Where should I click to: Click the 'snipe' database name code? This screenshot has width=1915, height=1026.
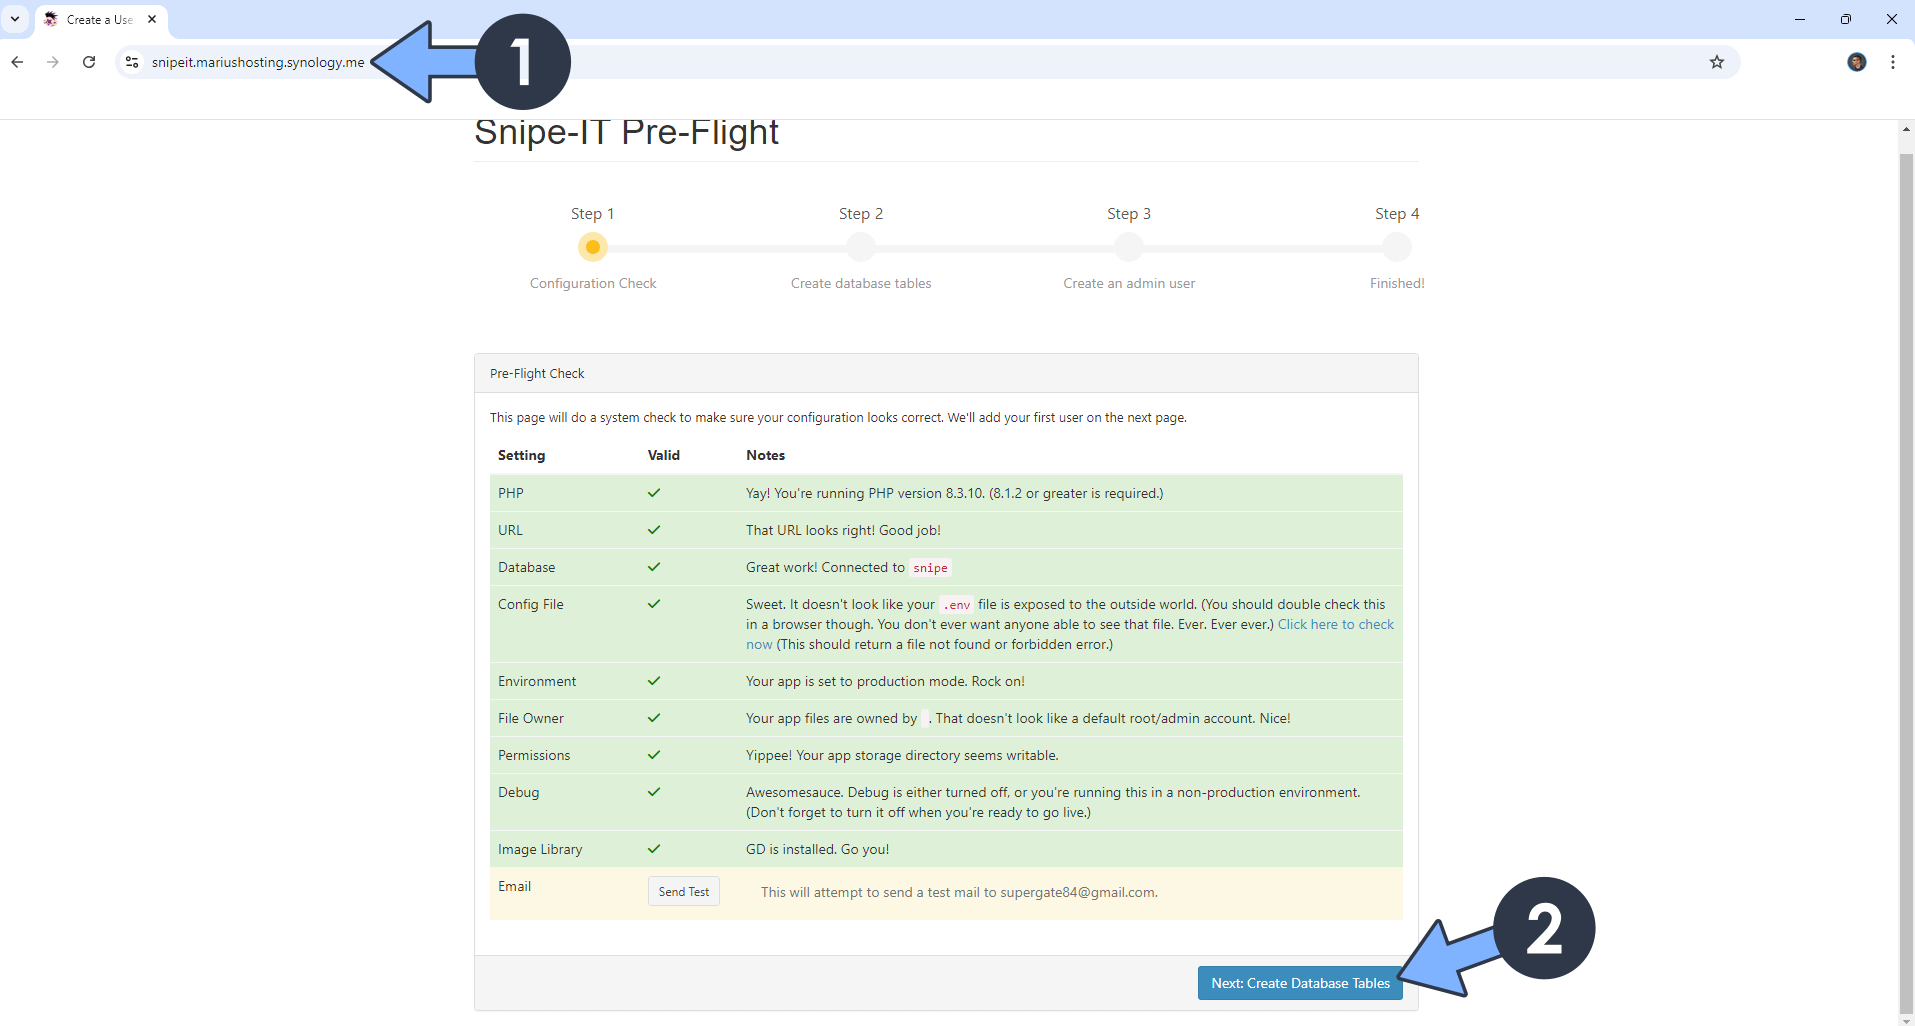(930, 568)
